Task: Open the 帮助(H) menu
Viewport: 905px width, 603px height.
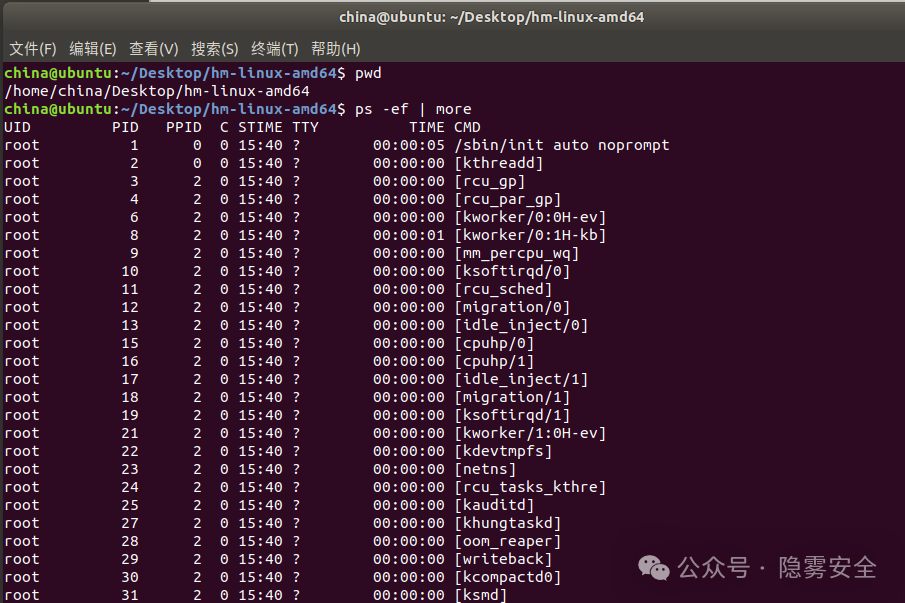Action: [x=336, y=49]
